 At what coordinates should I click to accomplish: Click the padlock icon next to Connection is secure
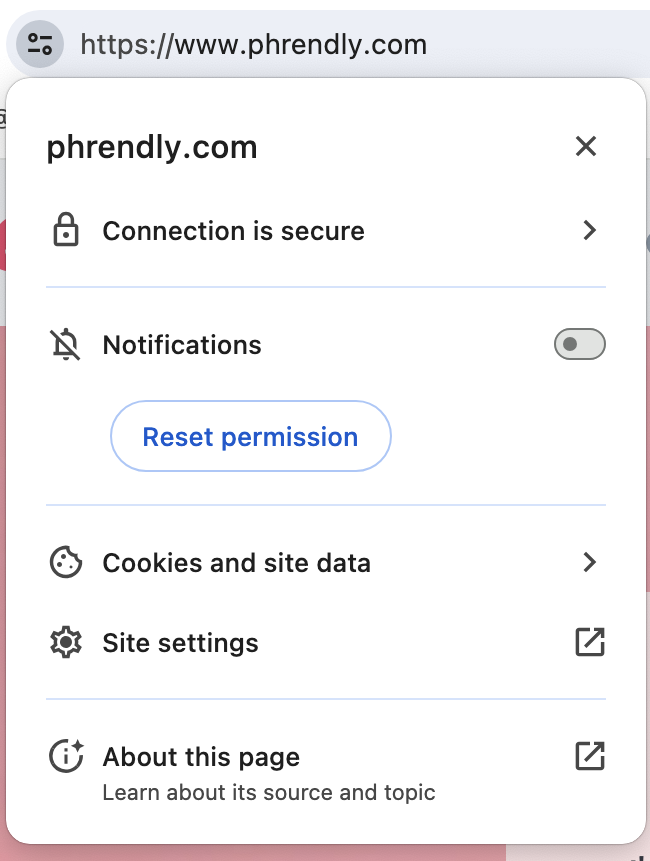pos(66,230)
